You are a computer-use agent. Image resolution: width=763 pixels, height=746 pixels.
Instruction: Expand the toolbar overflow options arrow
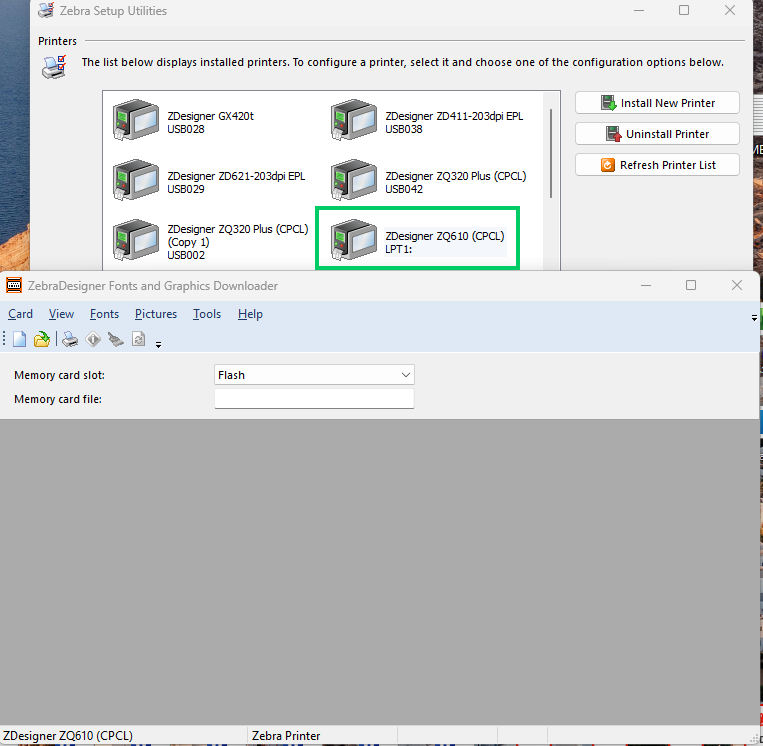click(158, 345)
